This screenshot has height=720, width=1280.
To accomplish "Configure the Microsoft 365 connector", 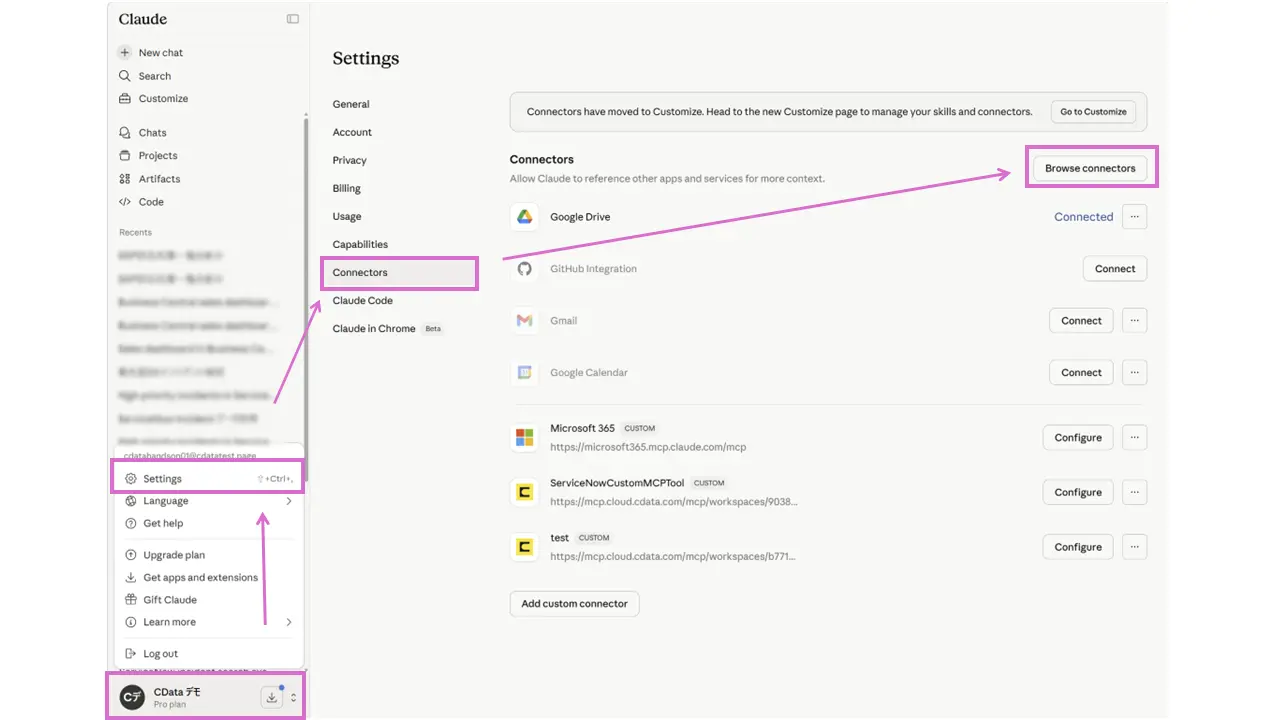I will [x=1078, y=438].
